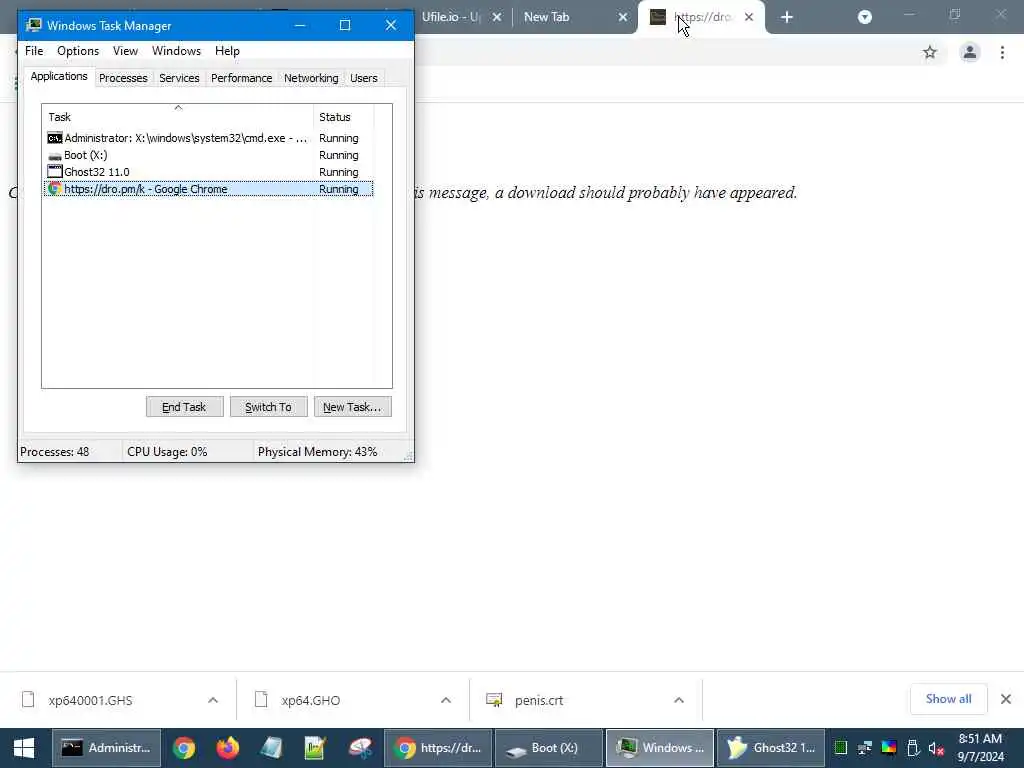Image resolution: width=1024 pixels, height=768 pixels.
Task: Open Windows Task Manager taskbar button
Action: pos(660,748)
